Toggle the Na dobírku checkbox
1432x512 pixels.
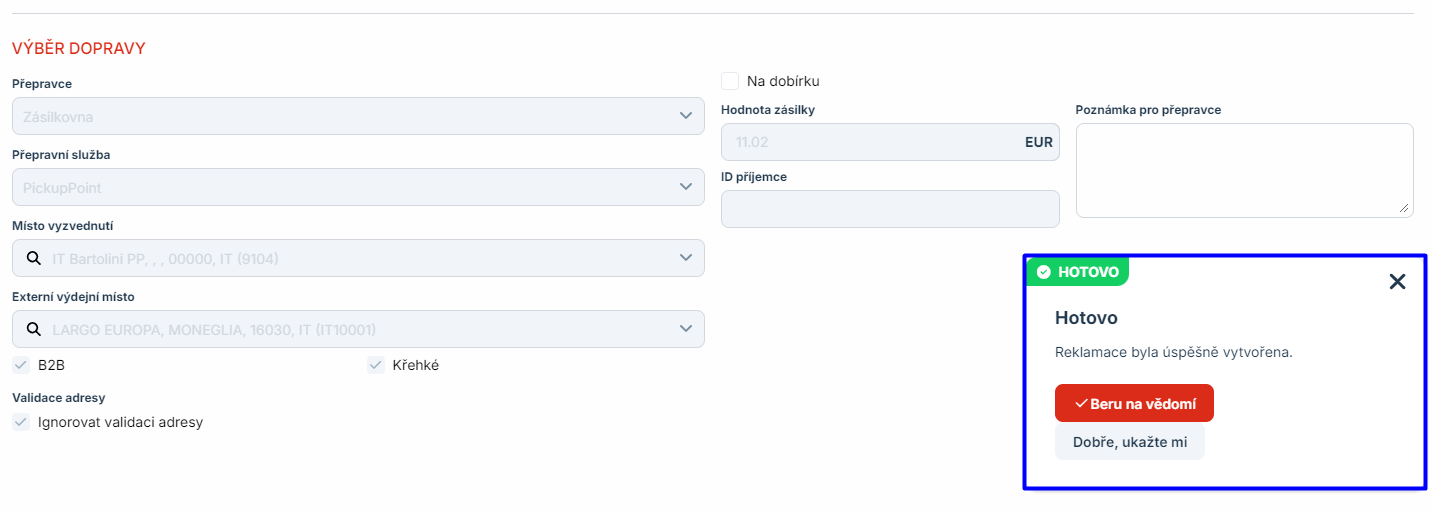[730, 81]
